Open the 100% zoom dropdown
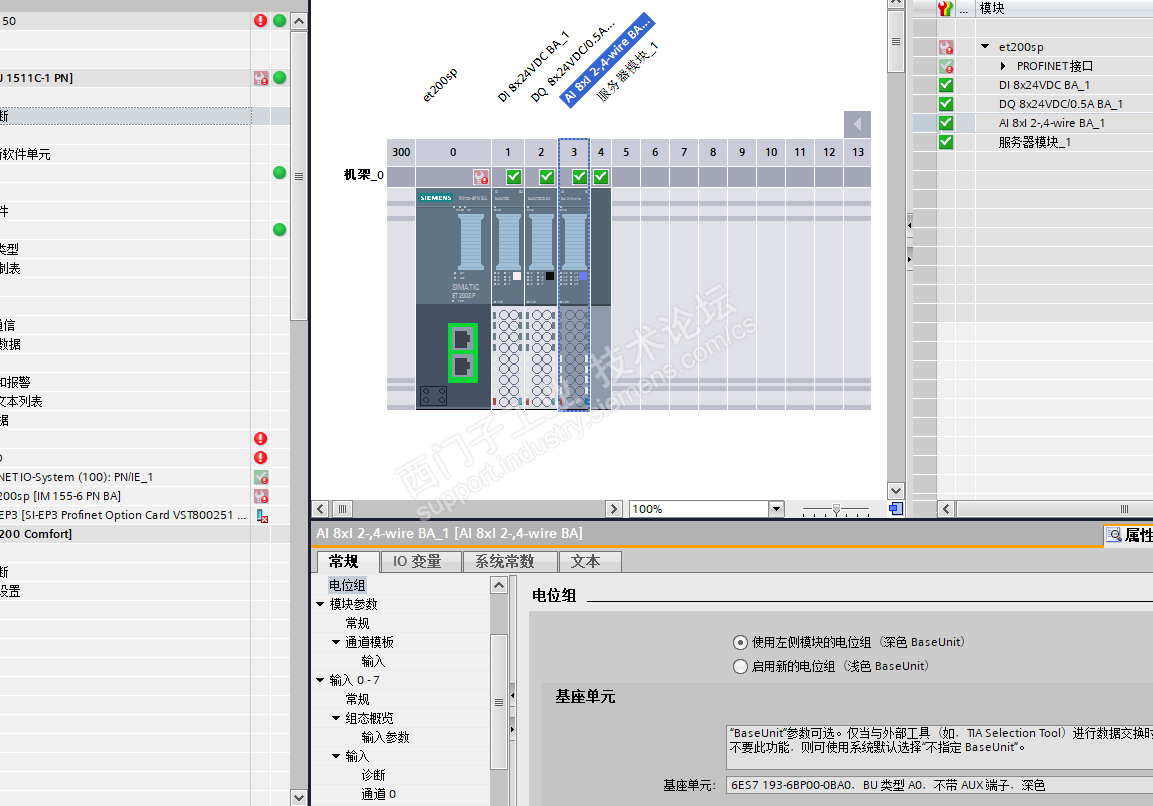 [776, 509]
